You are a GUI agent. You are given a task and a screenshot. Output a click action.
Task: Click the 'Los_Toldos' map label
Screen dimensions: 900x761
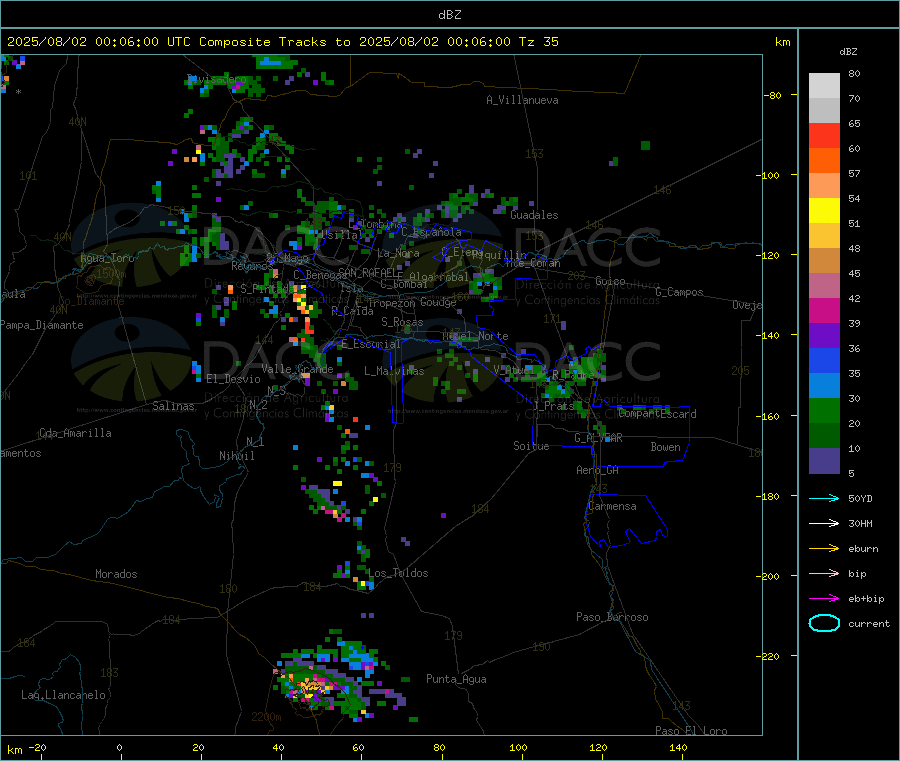pos(398,573)
